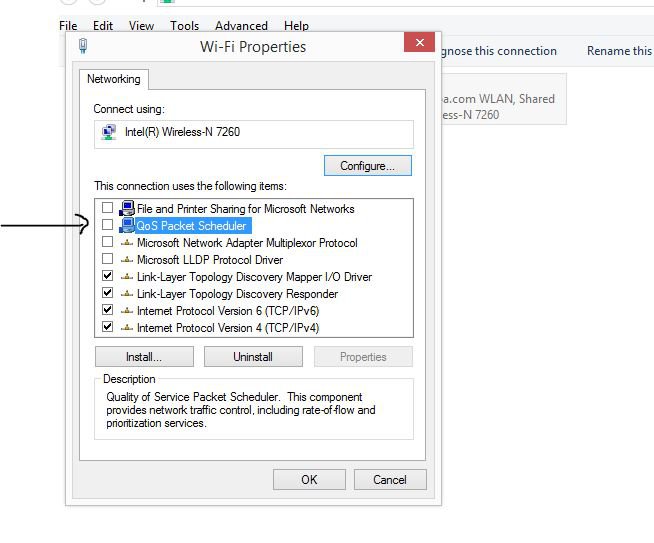Click the Configure... button
Viewport: 654px width, 543px height.
(x=367, y=166)
